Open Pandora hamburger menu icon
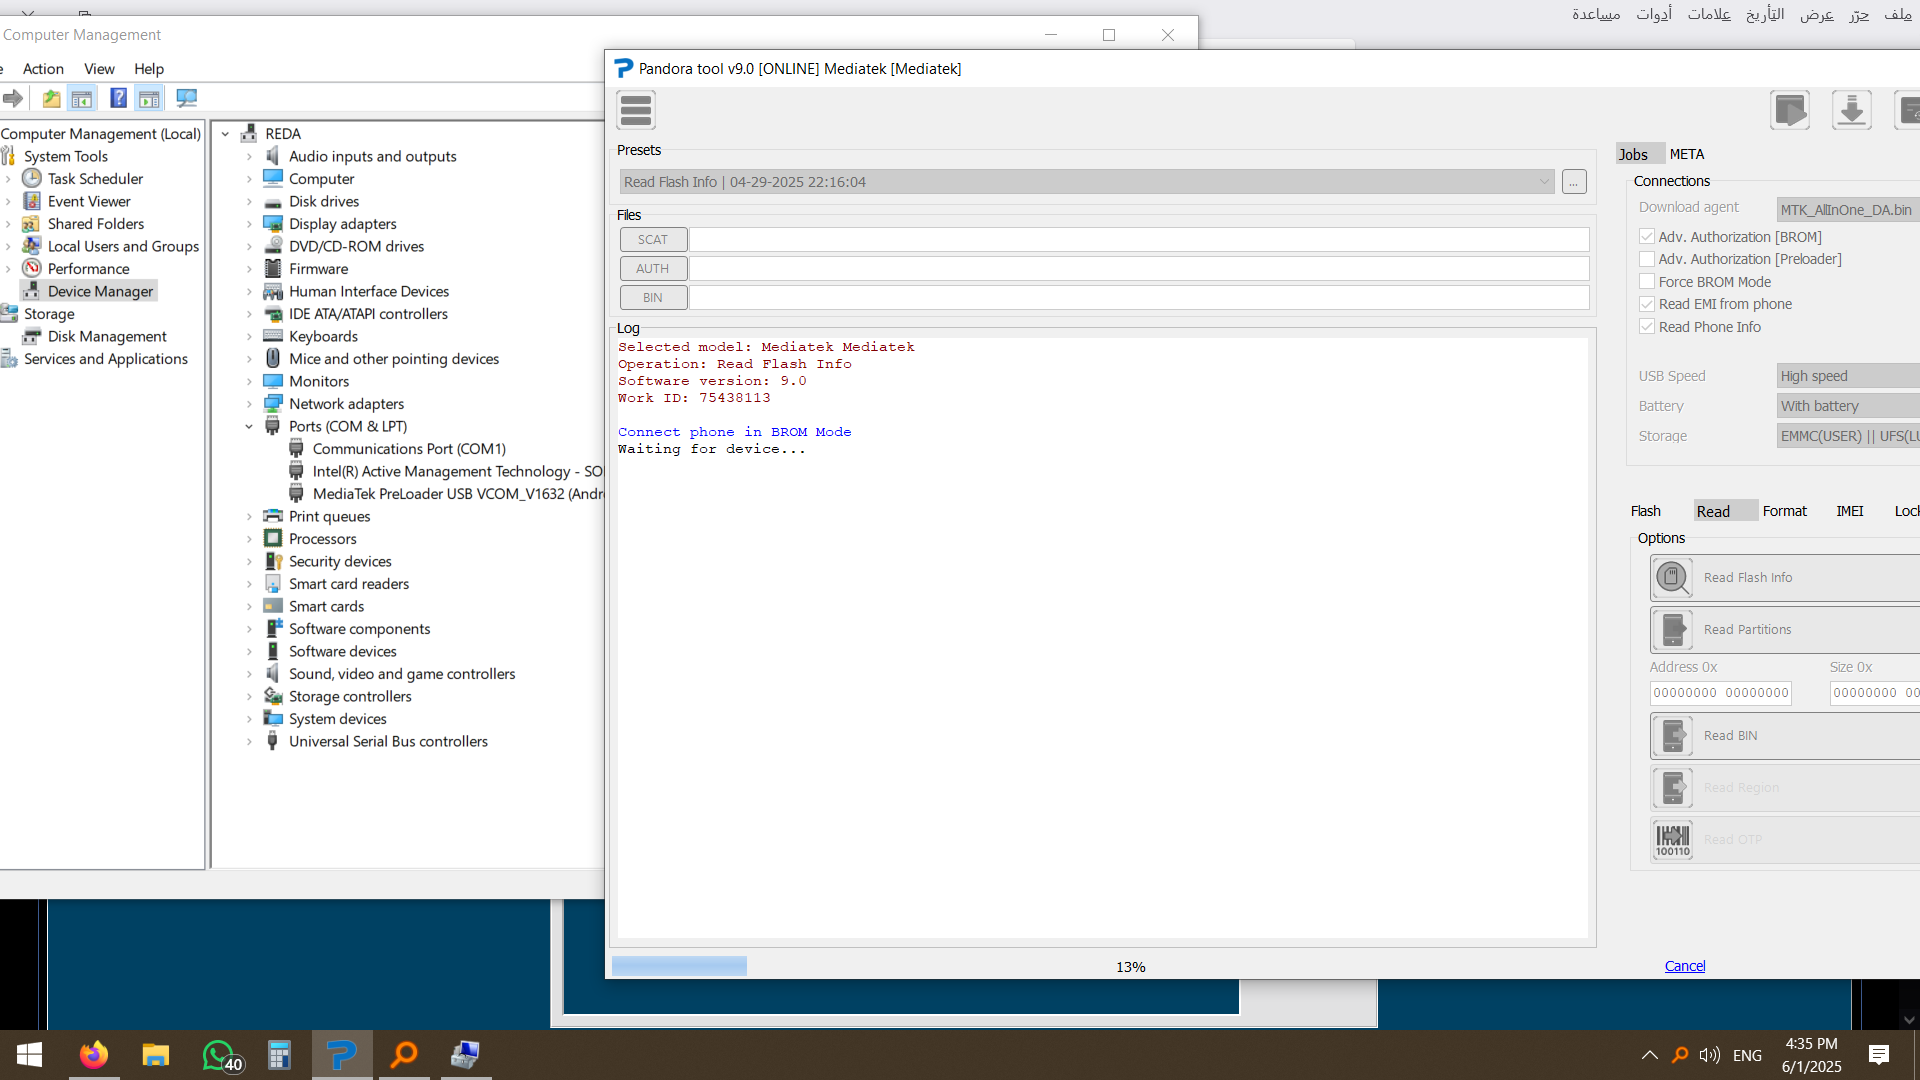This screenshot has height=1080, width=1920. pos(636,110)
